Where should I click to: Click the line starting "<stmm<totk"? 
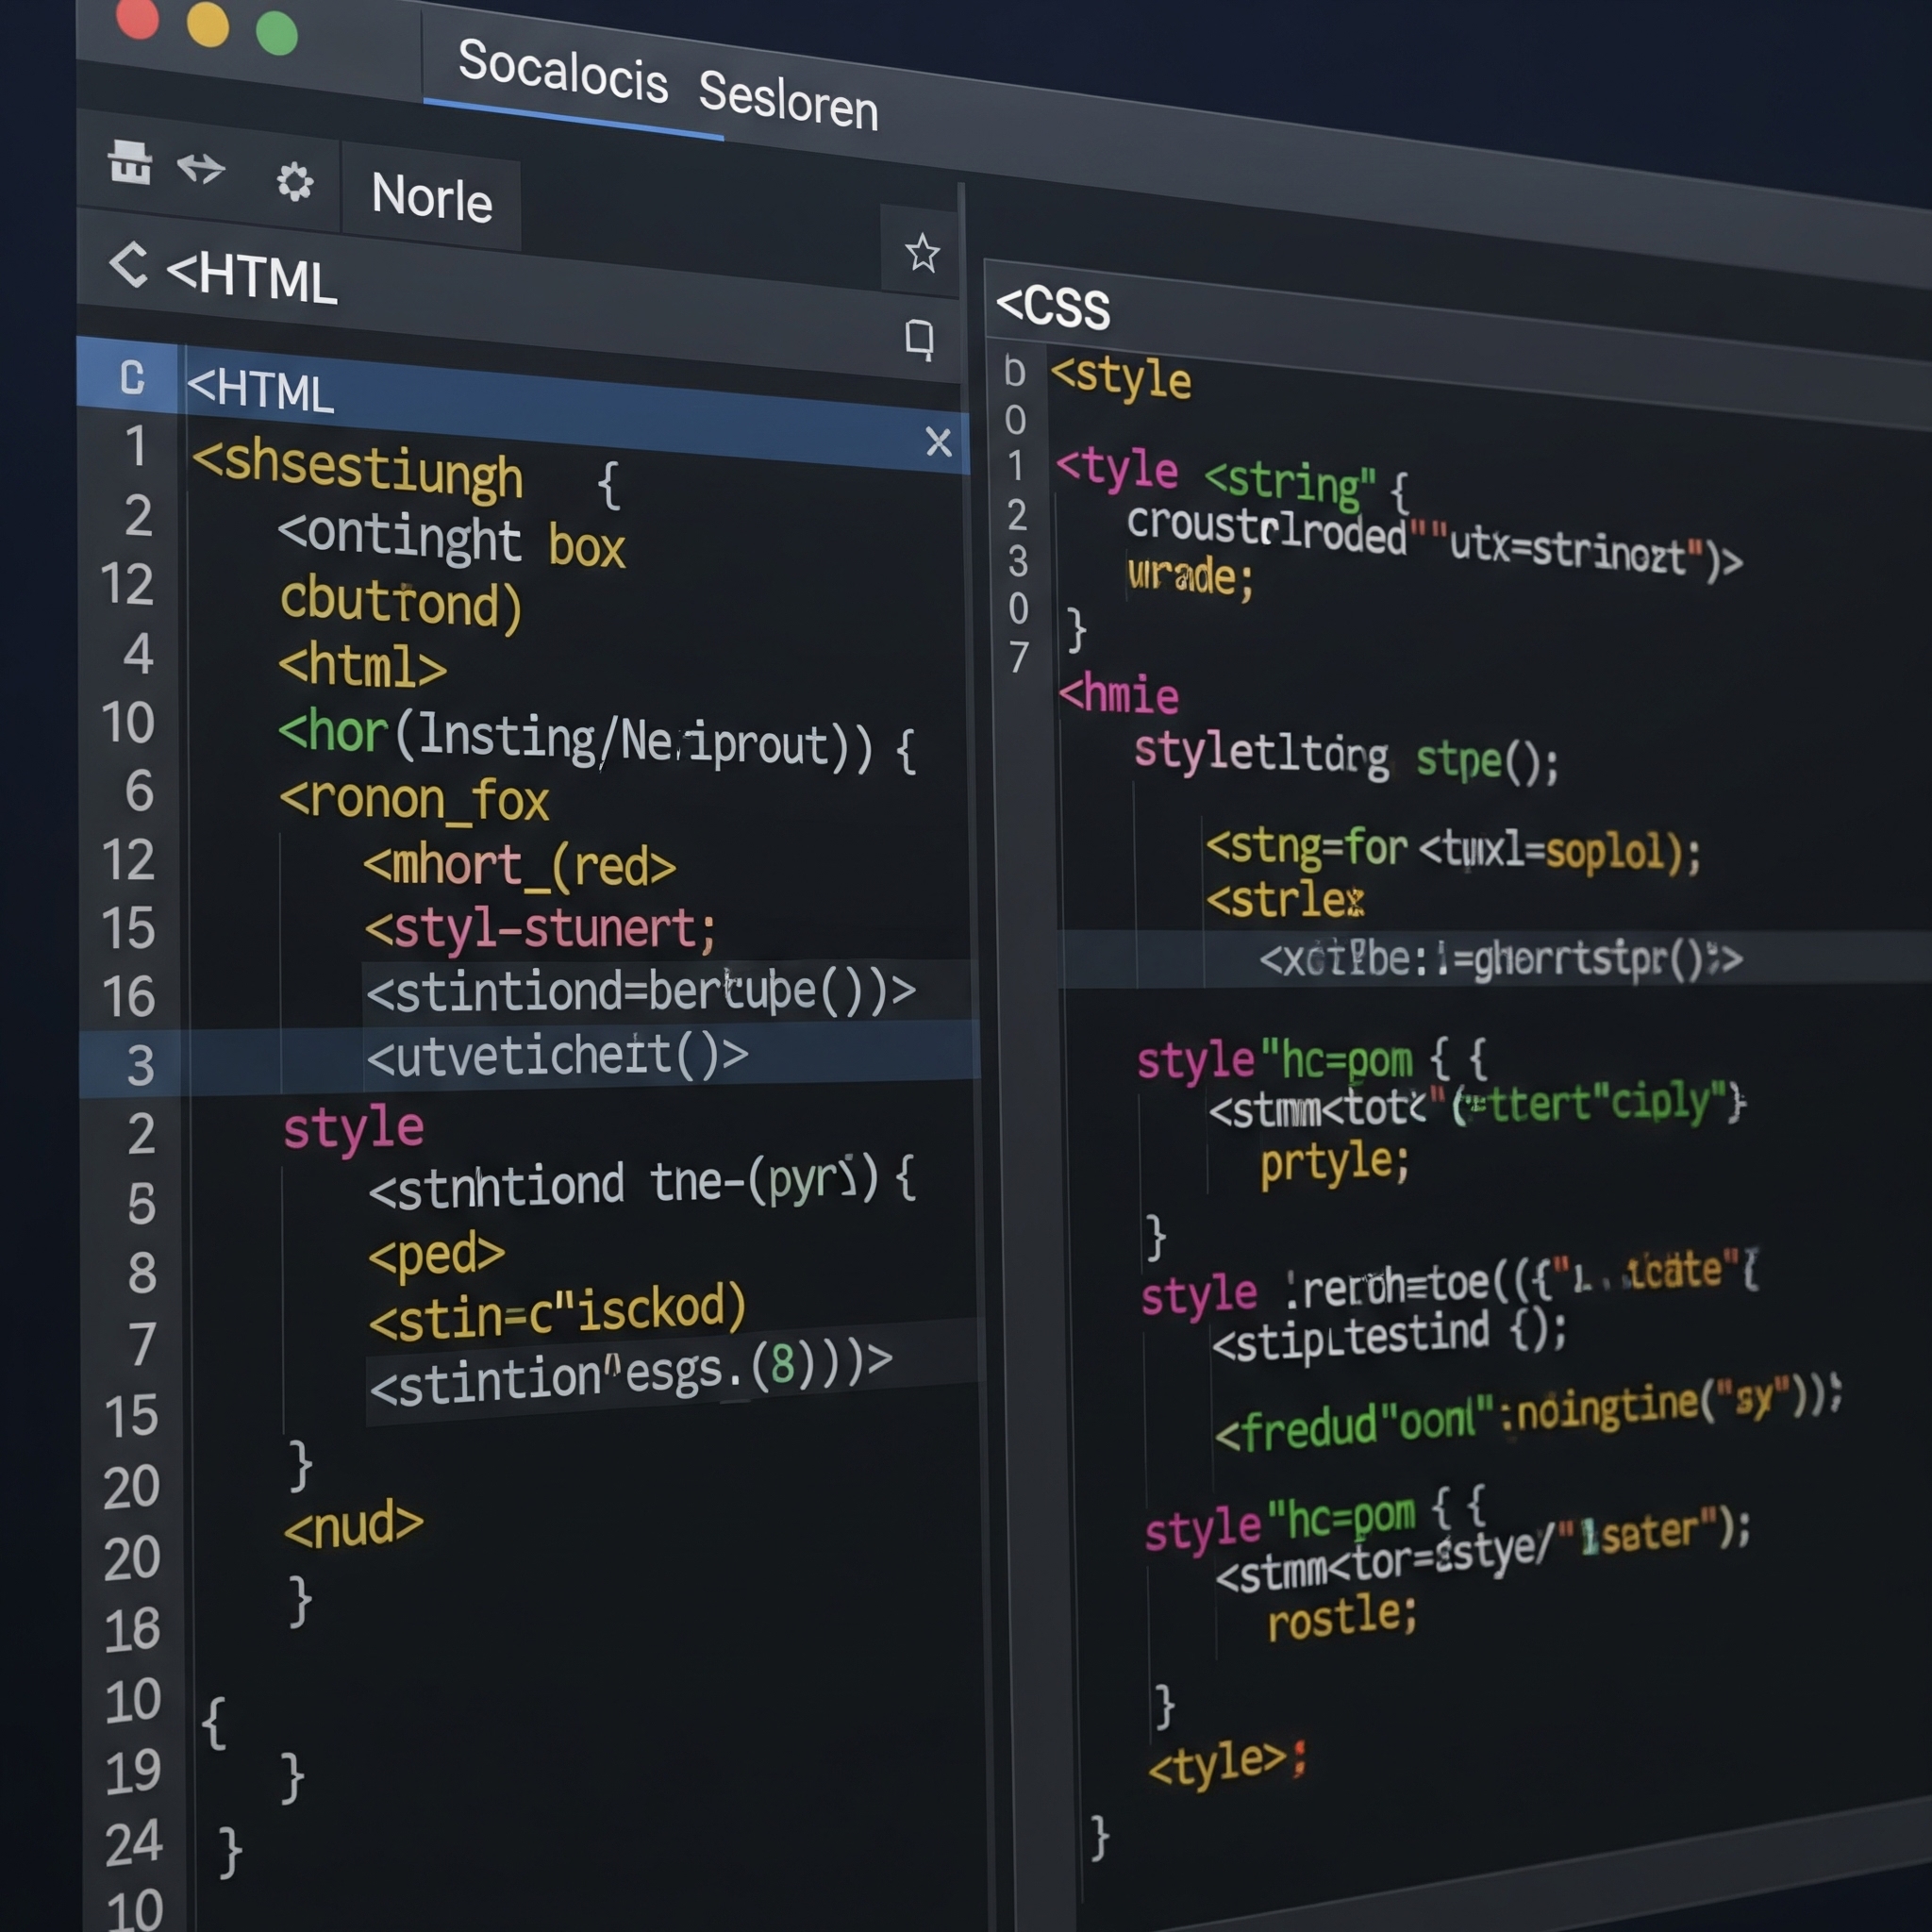1477,1107
